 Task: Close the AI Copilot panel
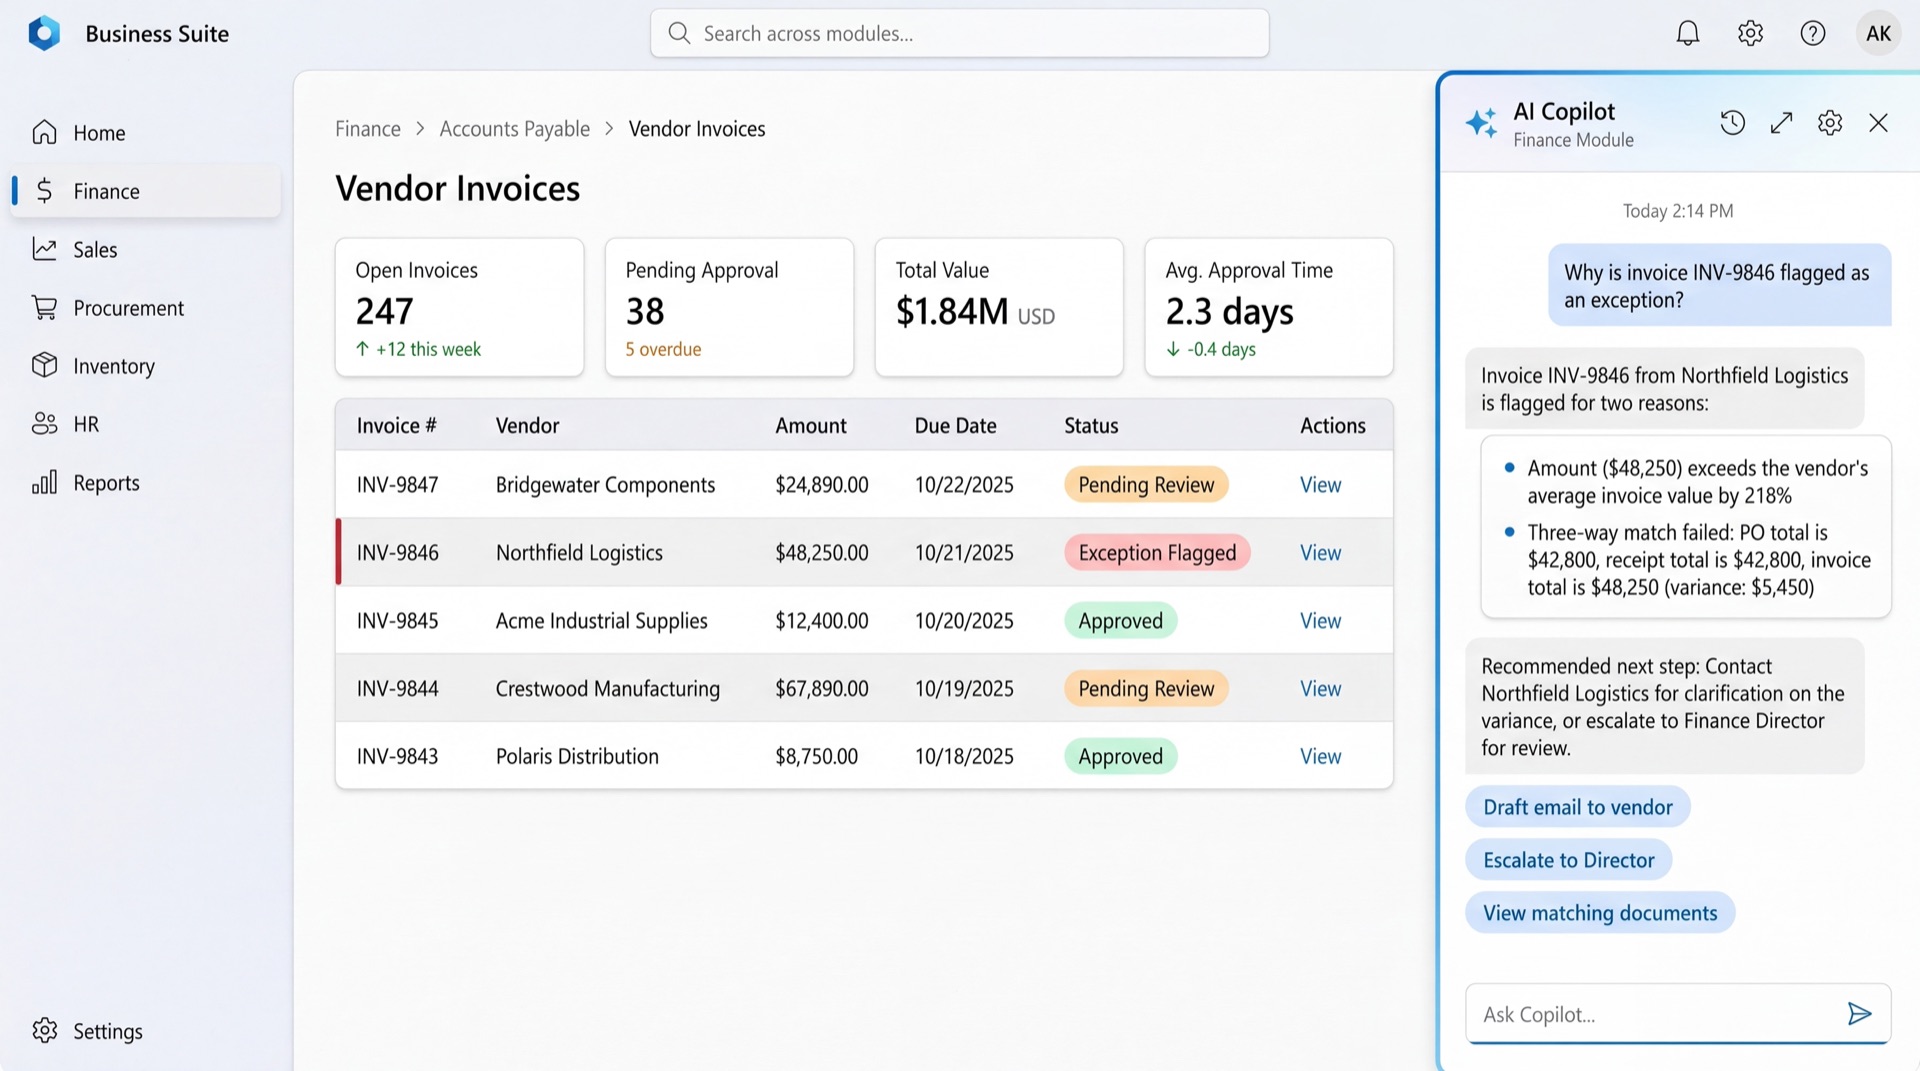(1878, 123)
